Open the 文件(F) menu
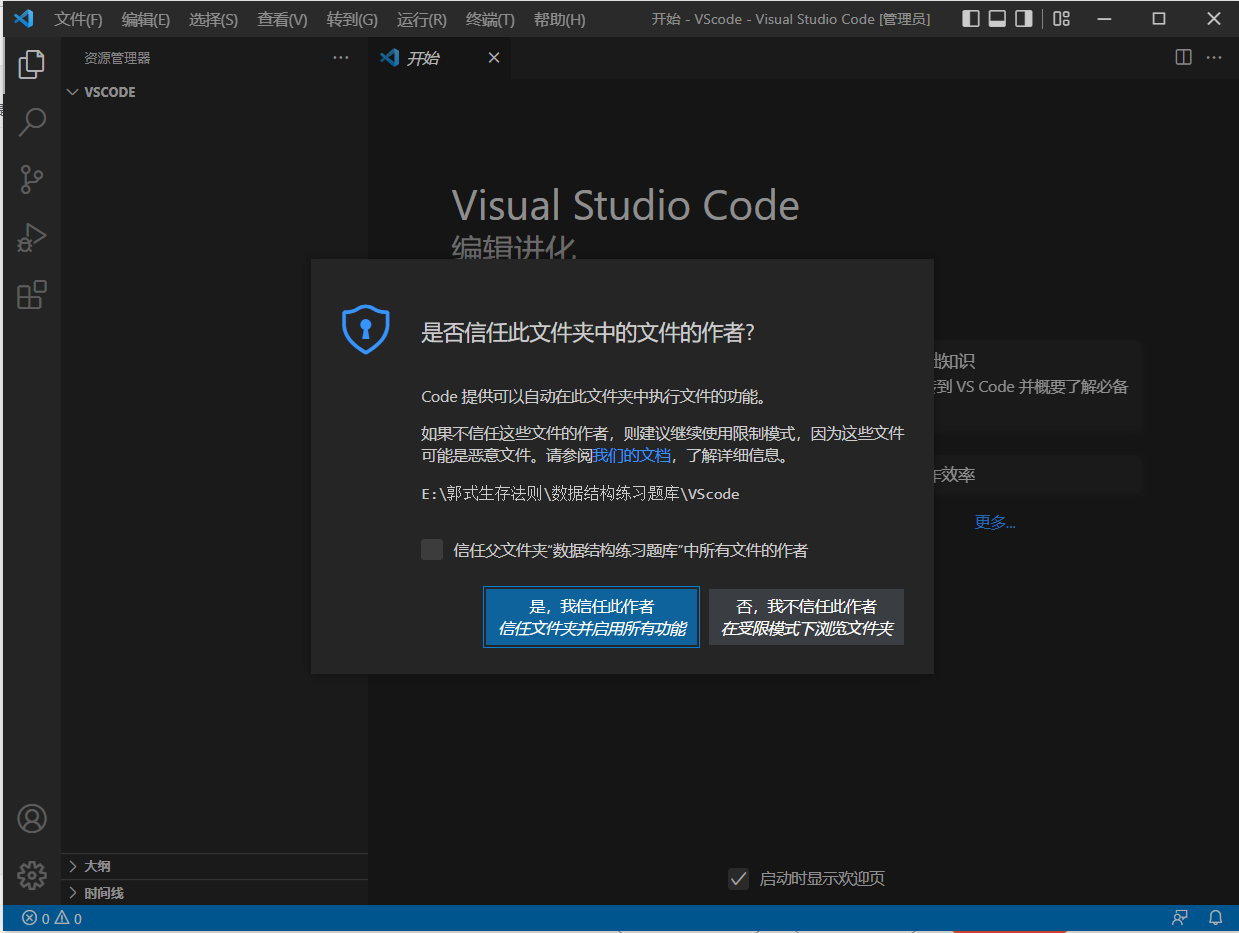 (78, 19)
